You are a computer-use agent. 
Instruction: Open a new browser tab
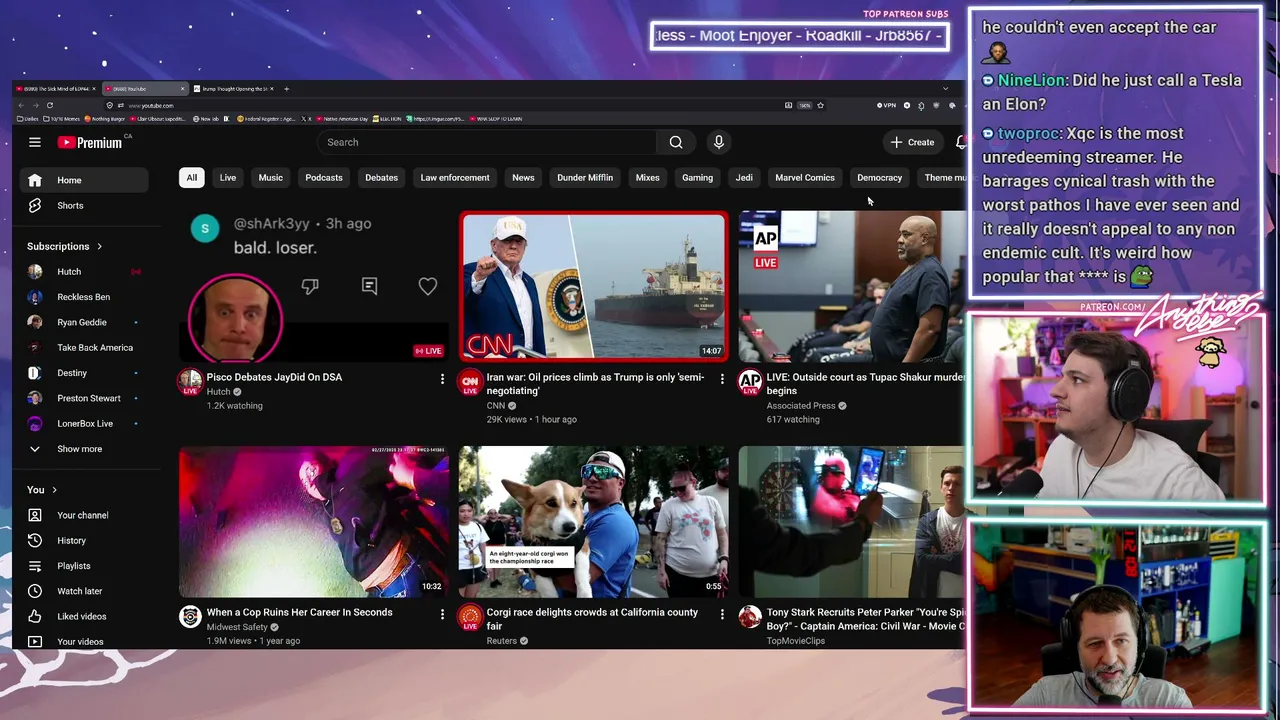[286, 89]
